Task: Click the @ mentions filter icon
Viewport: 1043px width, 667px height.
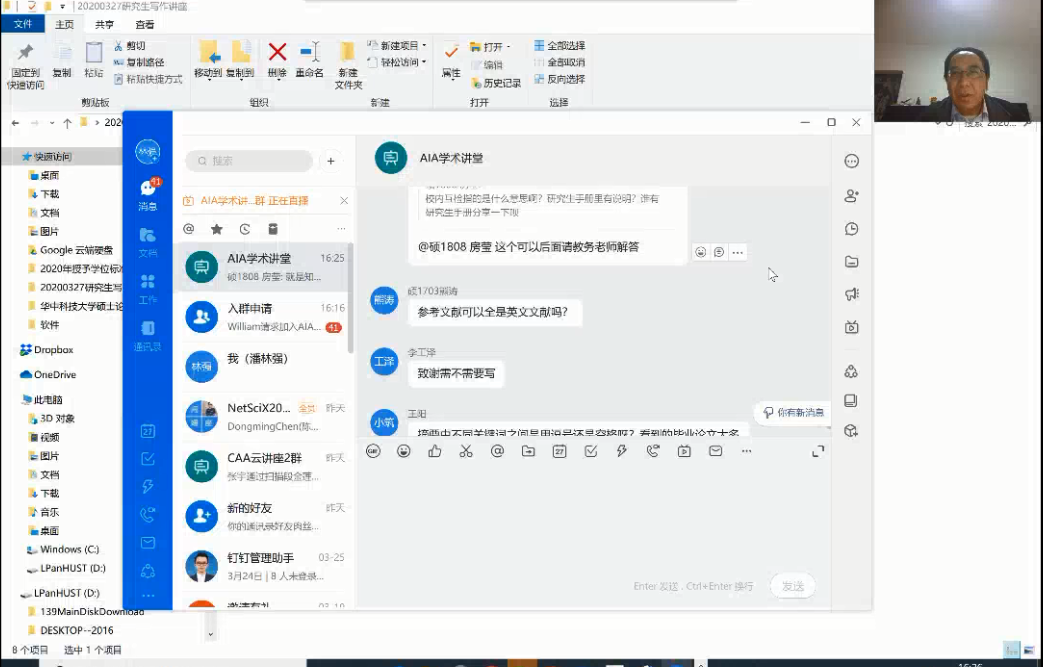Action: (189, 229)
